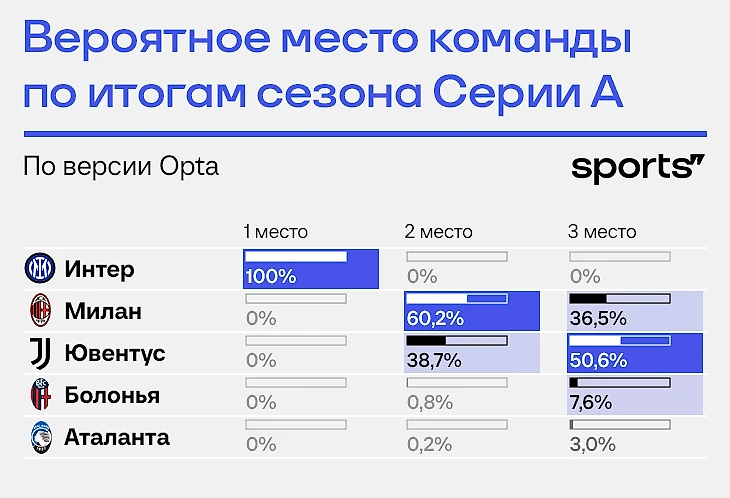The image size is (730, 498).
Task: Click the team name Интер
Action: pyautogui.click(x=99, y=269)
